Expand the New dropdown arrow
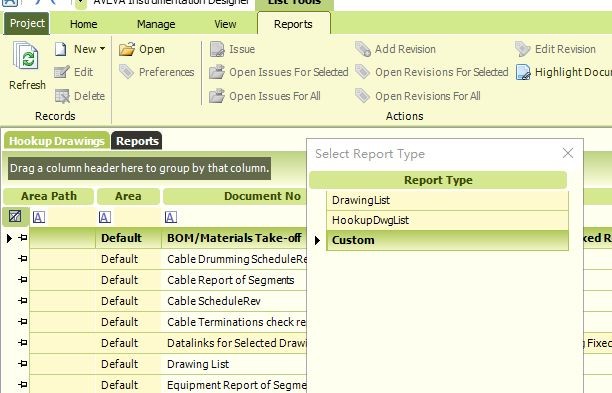Image resolution: width=612 pixels, height=393 pixels. pyautogui.click(x=102, y=49)
